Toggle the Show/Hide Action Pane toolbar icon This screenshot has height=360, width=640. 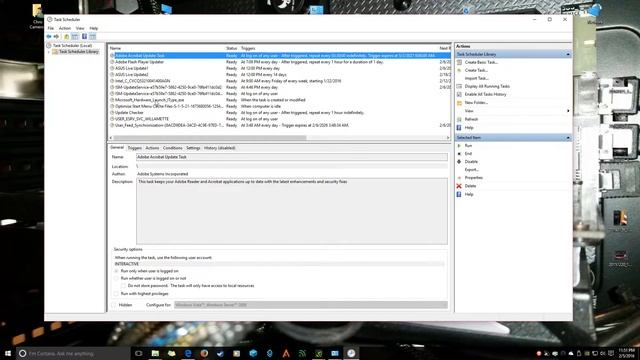(93, 37)
